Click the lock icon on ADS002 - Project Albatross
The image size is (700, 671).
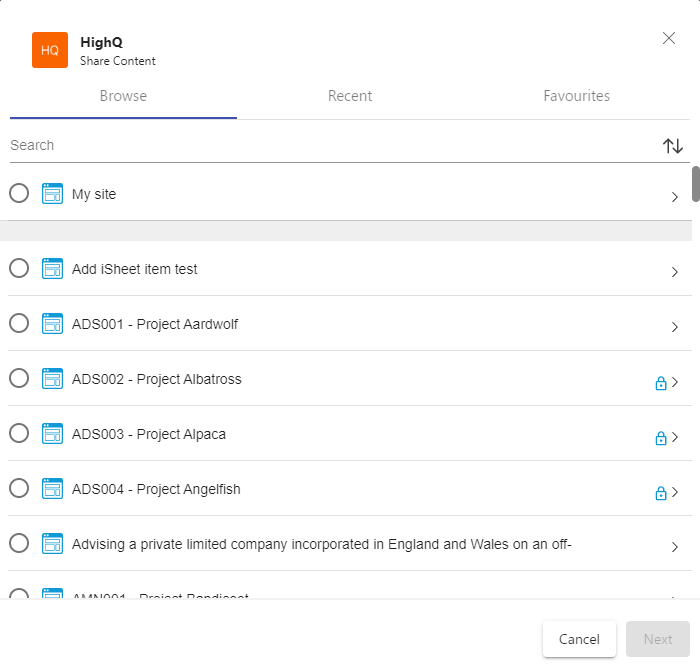(x=660, y=382)
